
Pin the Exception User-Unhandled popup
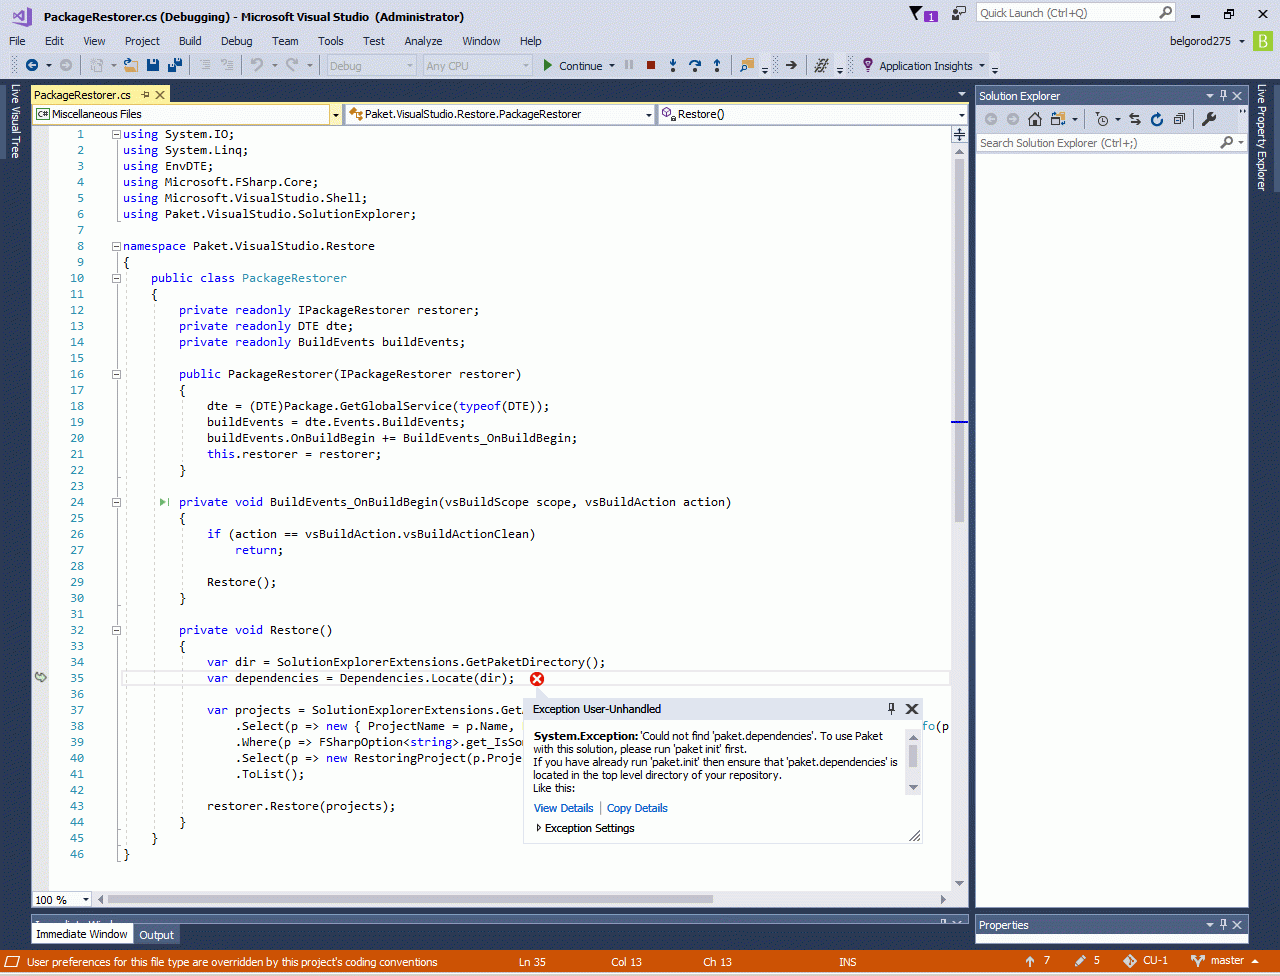(892, 709)
